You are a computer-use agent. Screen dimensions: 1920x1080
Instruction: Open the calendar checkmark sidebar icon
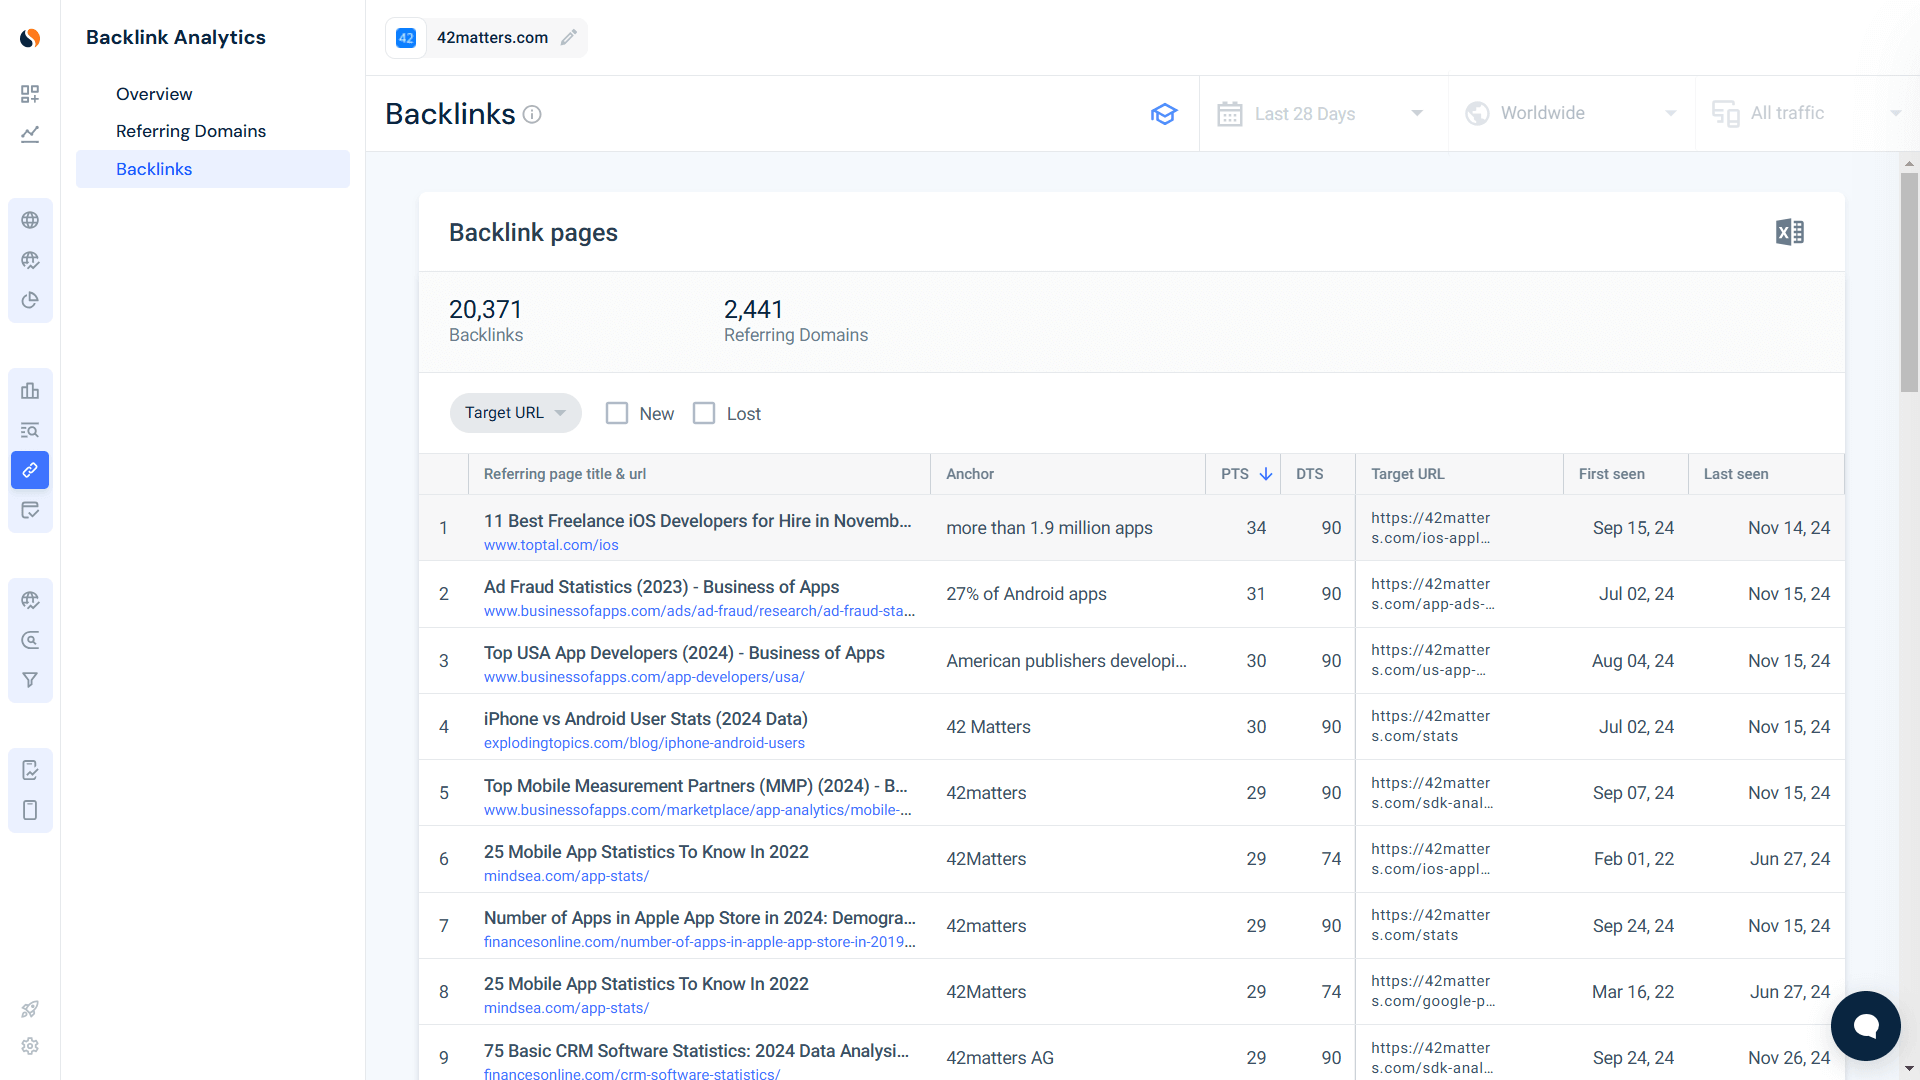click(30, 510)
